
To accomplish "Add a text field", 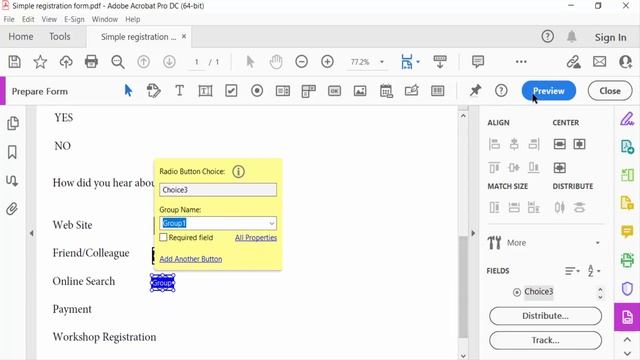I will point(205,91).
